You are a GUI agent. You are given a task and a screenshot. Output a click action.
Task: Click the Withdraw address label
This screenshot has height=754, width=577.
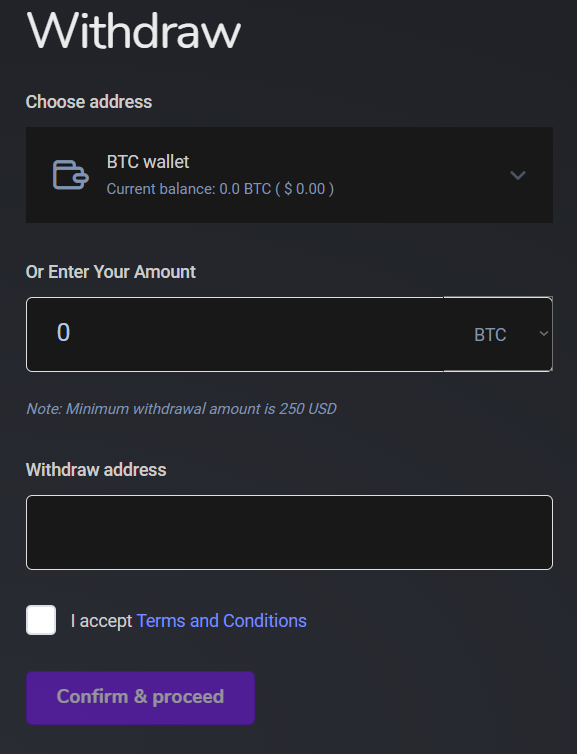point(96,470)
